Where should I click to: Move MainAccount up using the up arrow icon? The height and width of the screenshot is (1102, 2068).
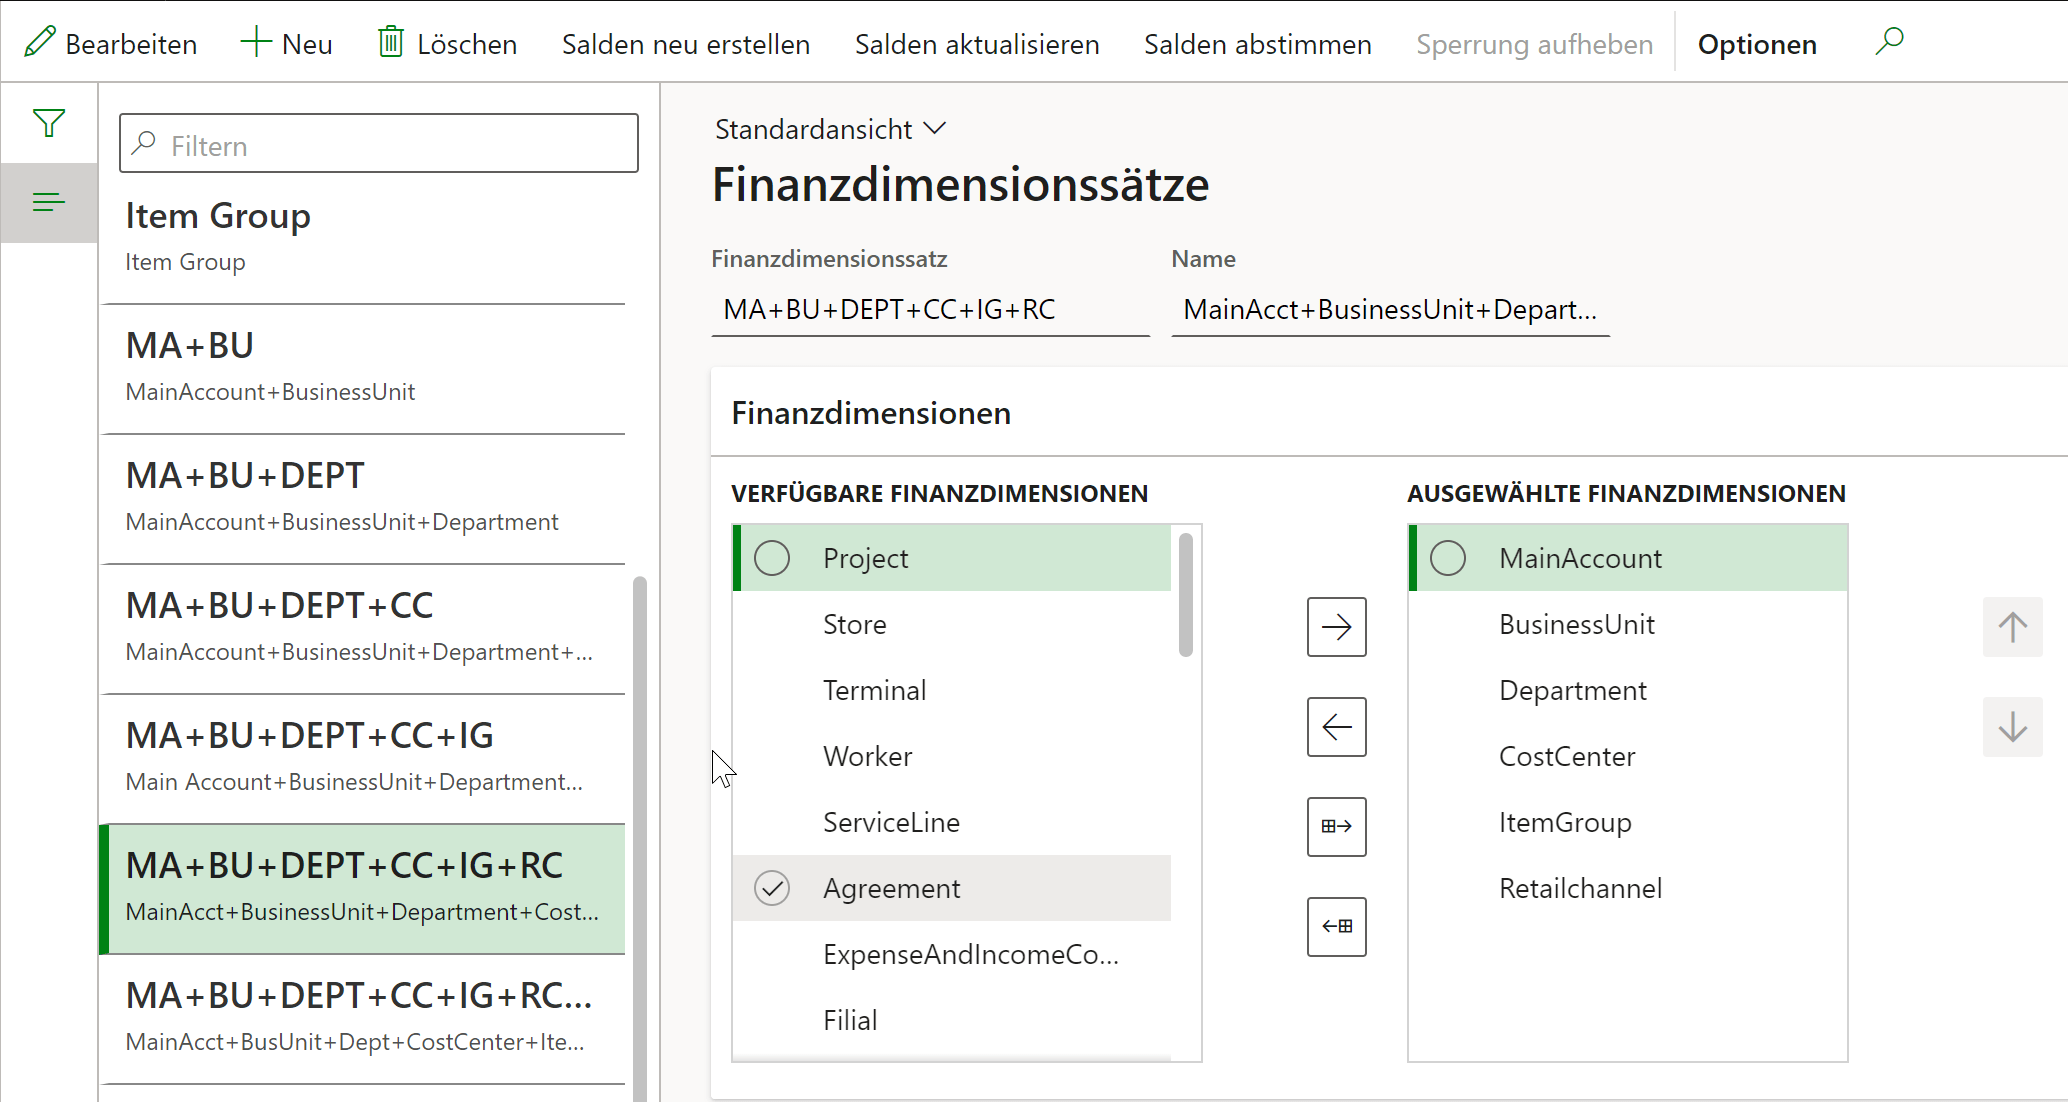(x=2013, y=627)
